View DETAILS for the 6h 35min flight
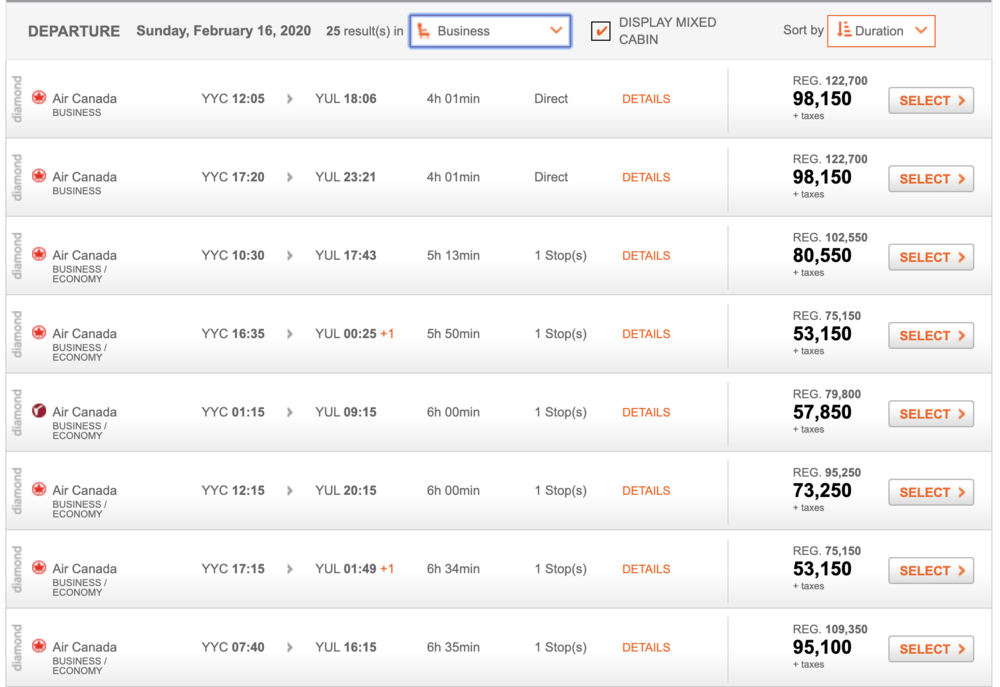The width and height of the screenshot is (1000, 687). click(x=646, y=647)
